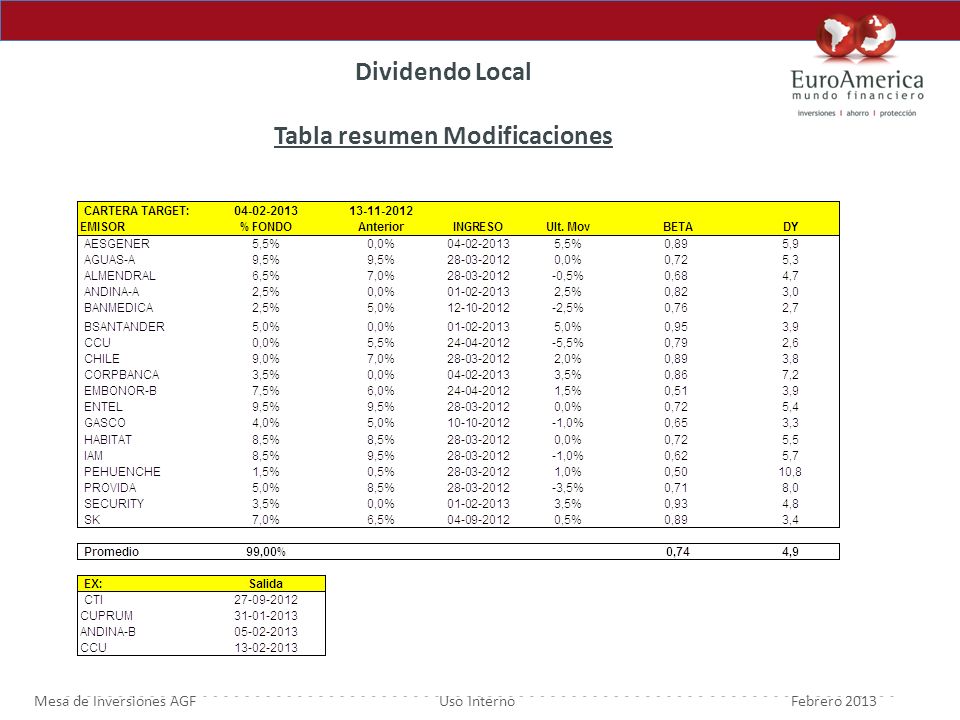
Task: Click the average DY value '4,9'
Action: pyautogui.click(x=790, y=552)
